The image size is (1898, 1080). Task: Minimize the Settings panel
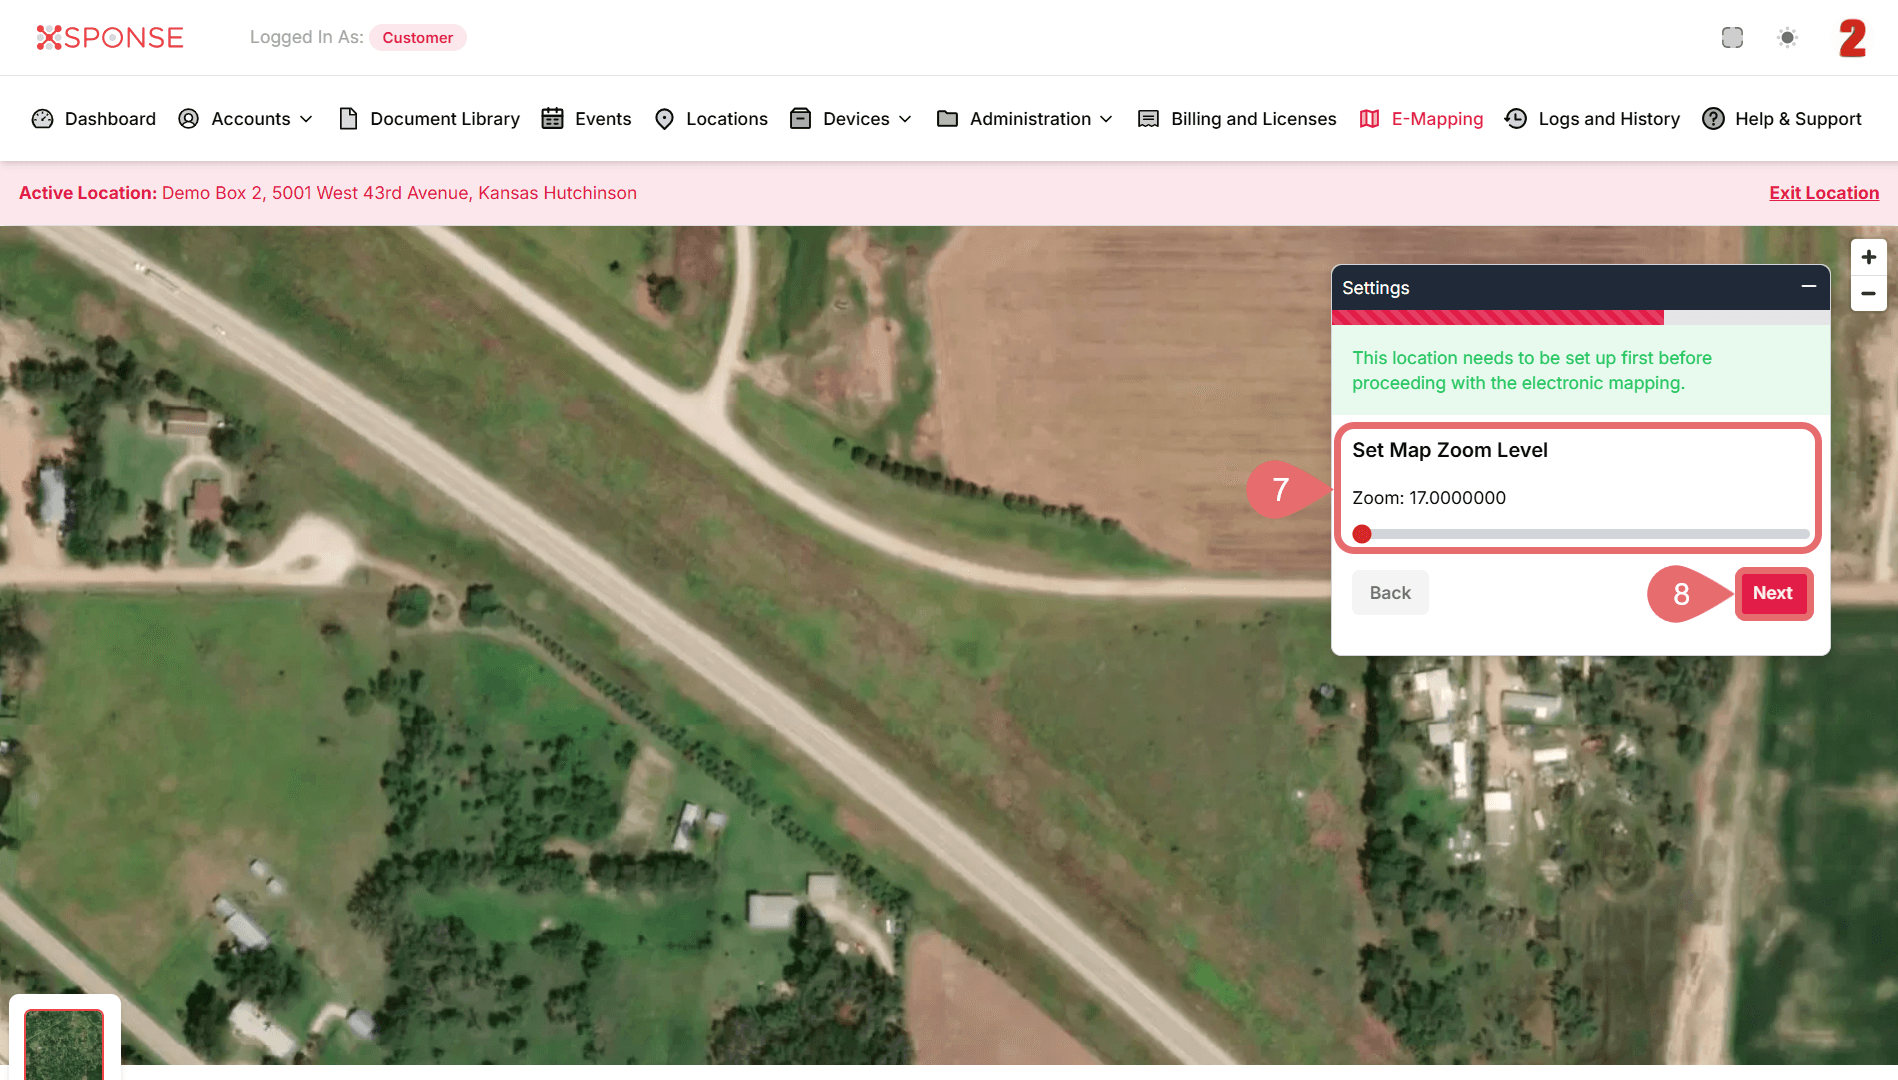pos(1808,287)
